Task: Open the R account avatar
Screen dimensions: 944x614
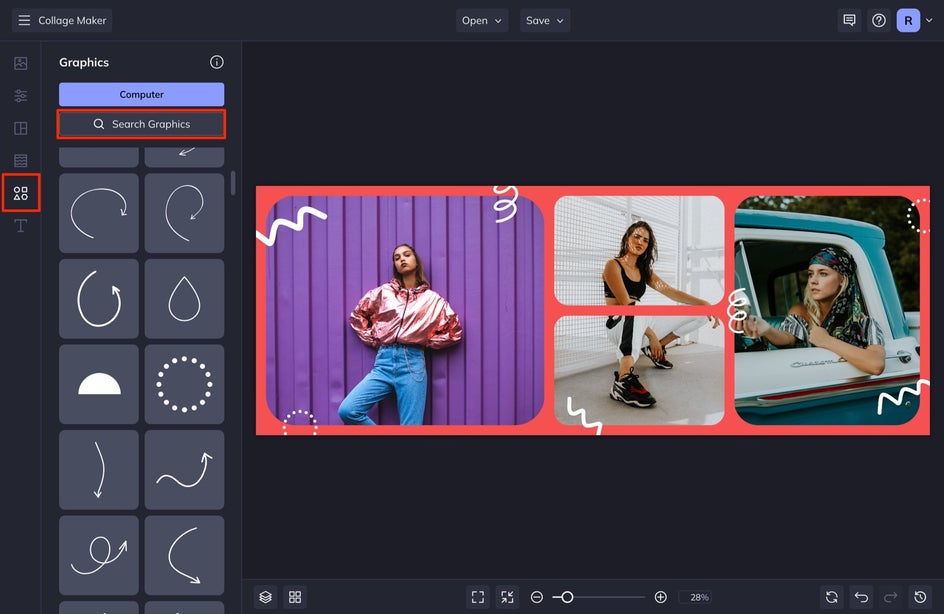Action: point(908,20)
